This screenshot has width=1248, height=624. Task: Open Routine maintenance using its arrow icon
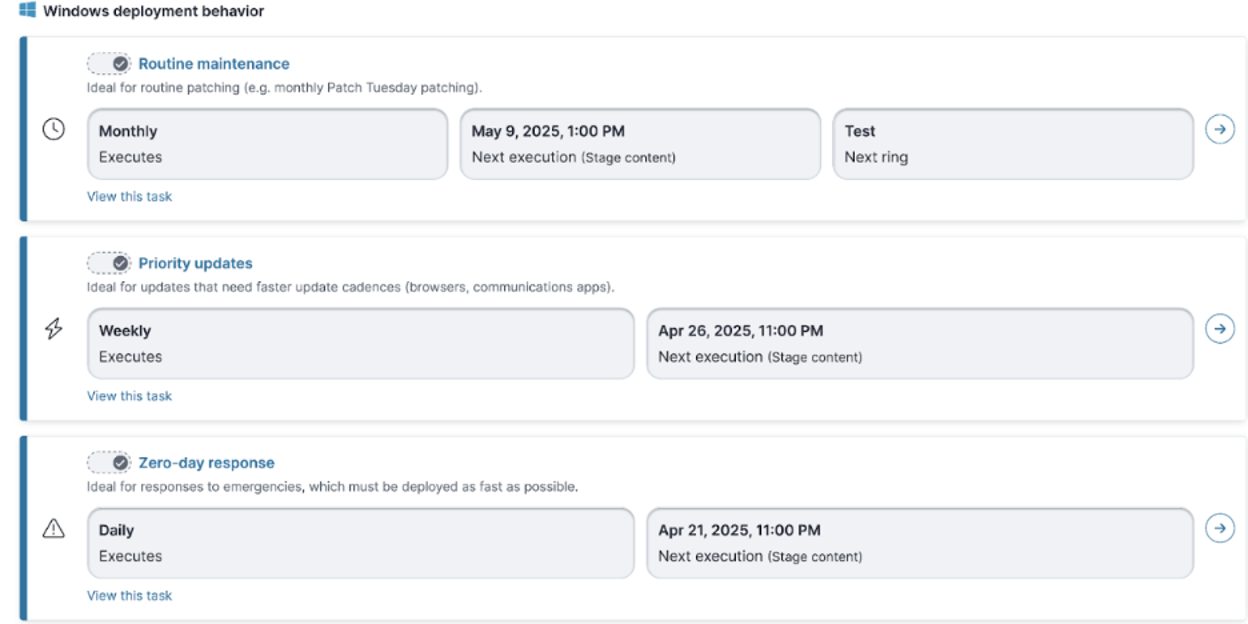(x=1219, y=129)
